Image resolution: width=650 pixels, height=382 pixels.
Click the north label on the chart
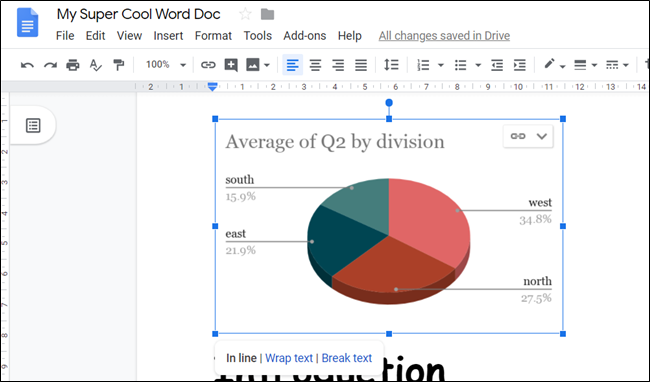pos(537,281)
